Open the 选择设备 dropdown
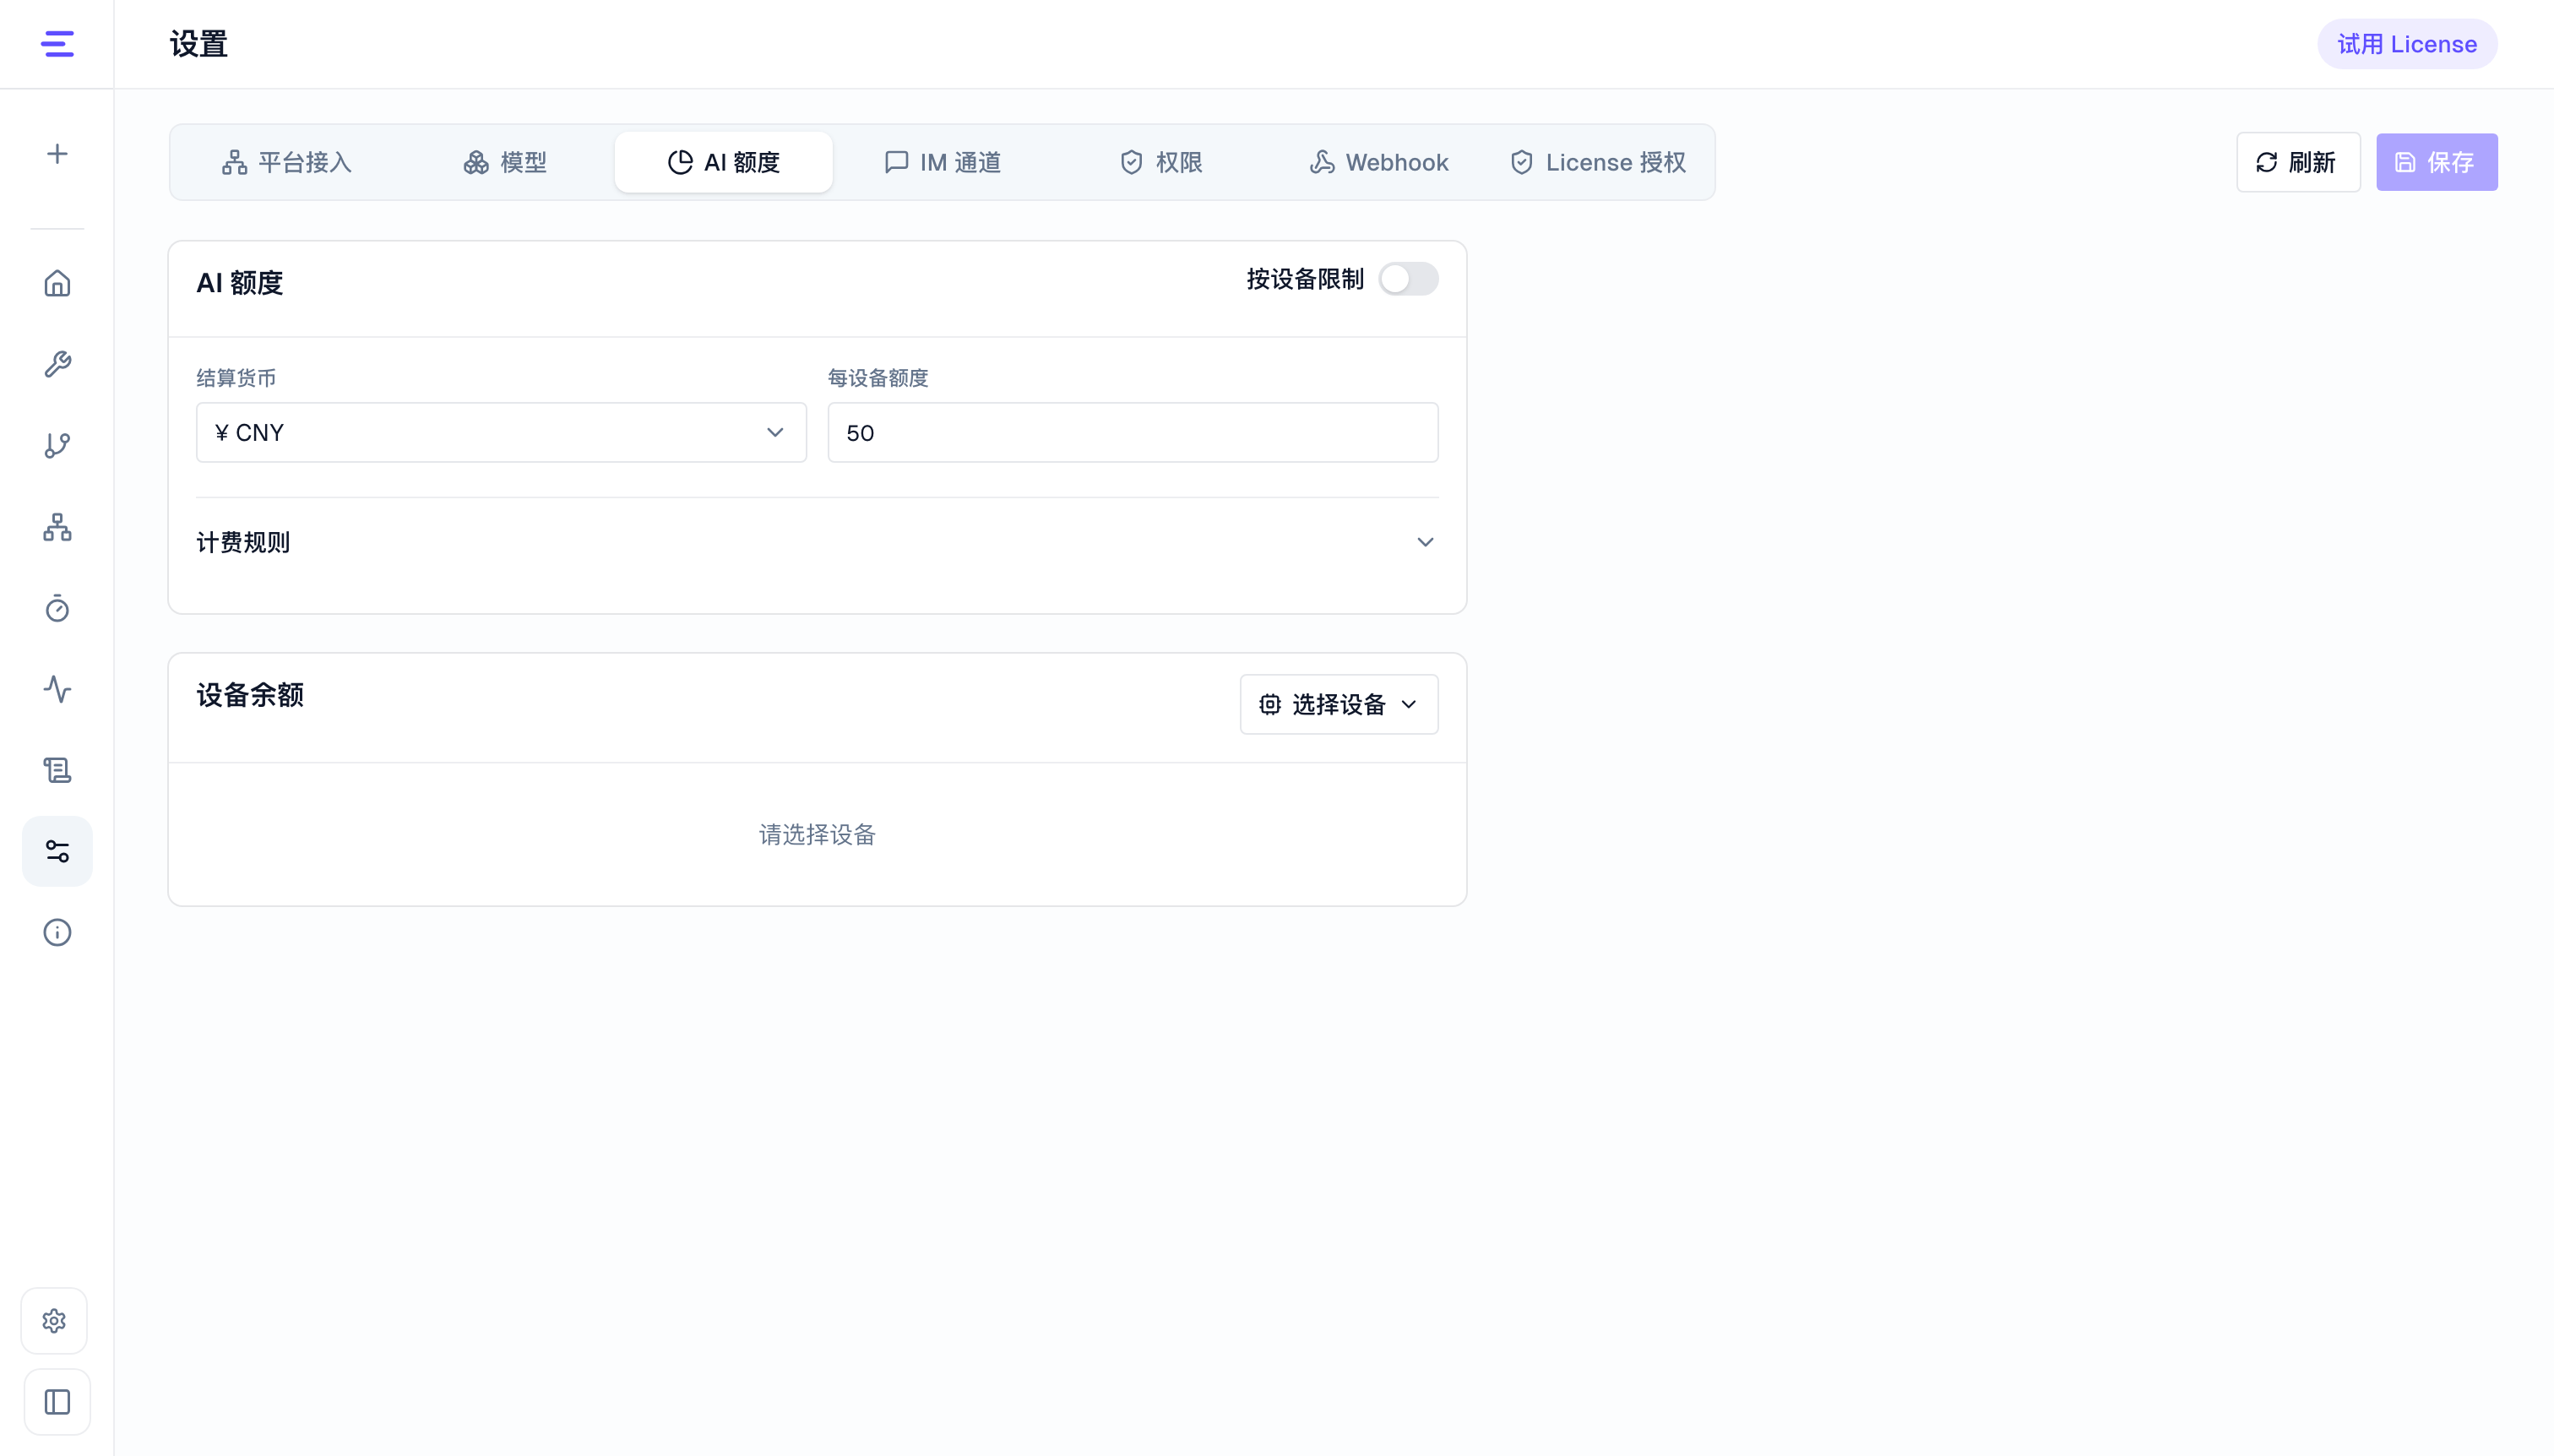Viewport: 2554px width, 1456px height. 1339,705
